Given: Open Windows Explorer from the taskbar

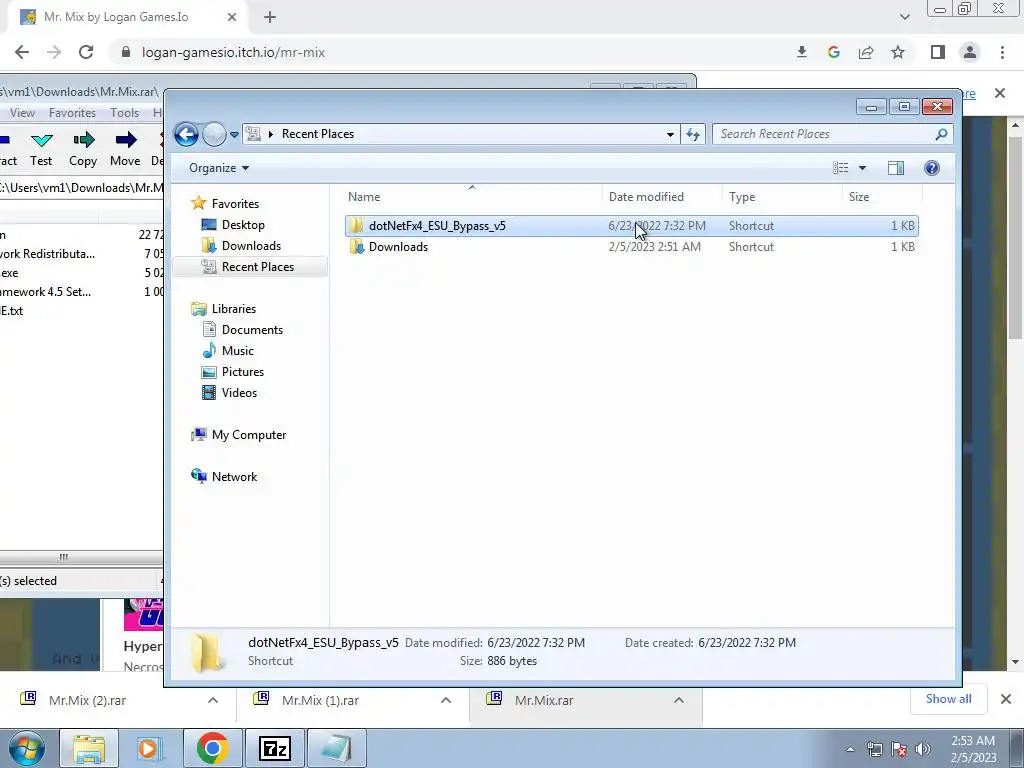Looking at the screenshot, I should [89, 748].
